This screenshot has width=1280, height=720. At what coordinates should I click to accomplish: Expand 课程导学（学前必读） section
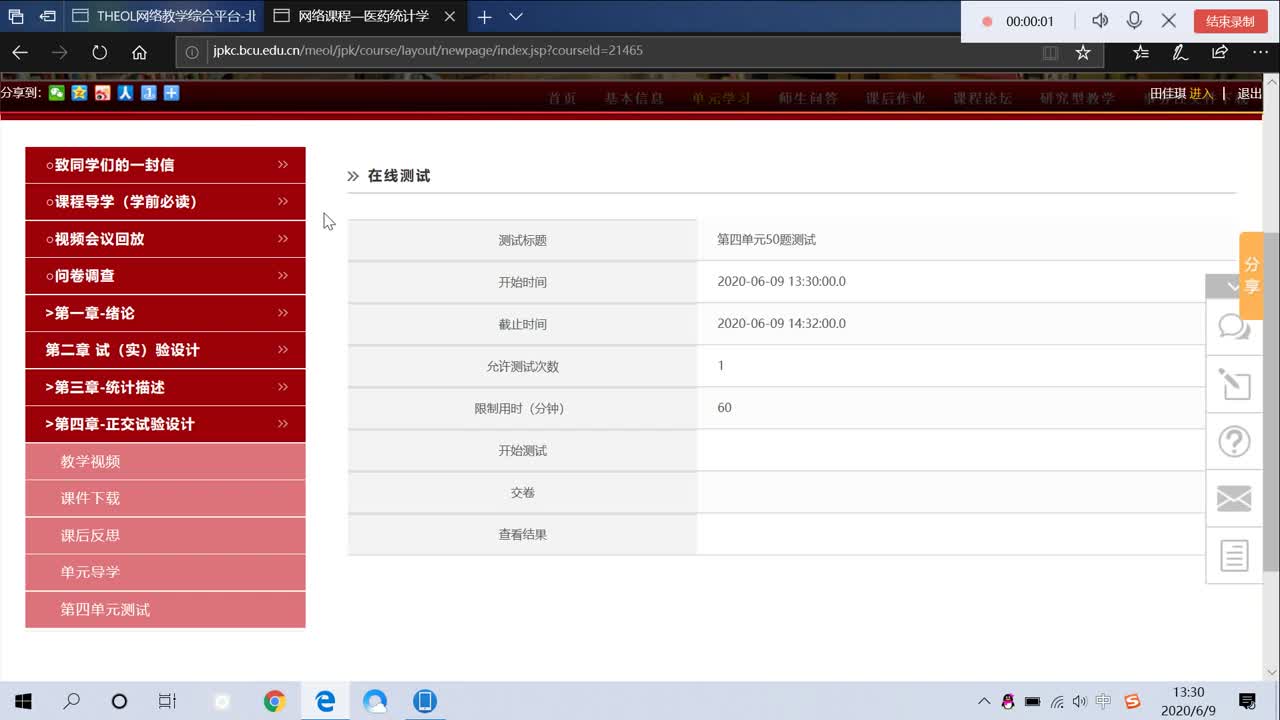coord(165,202)
